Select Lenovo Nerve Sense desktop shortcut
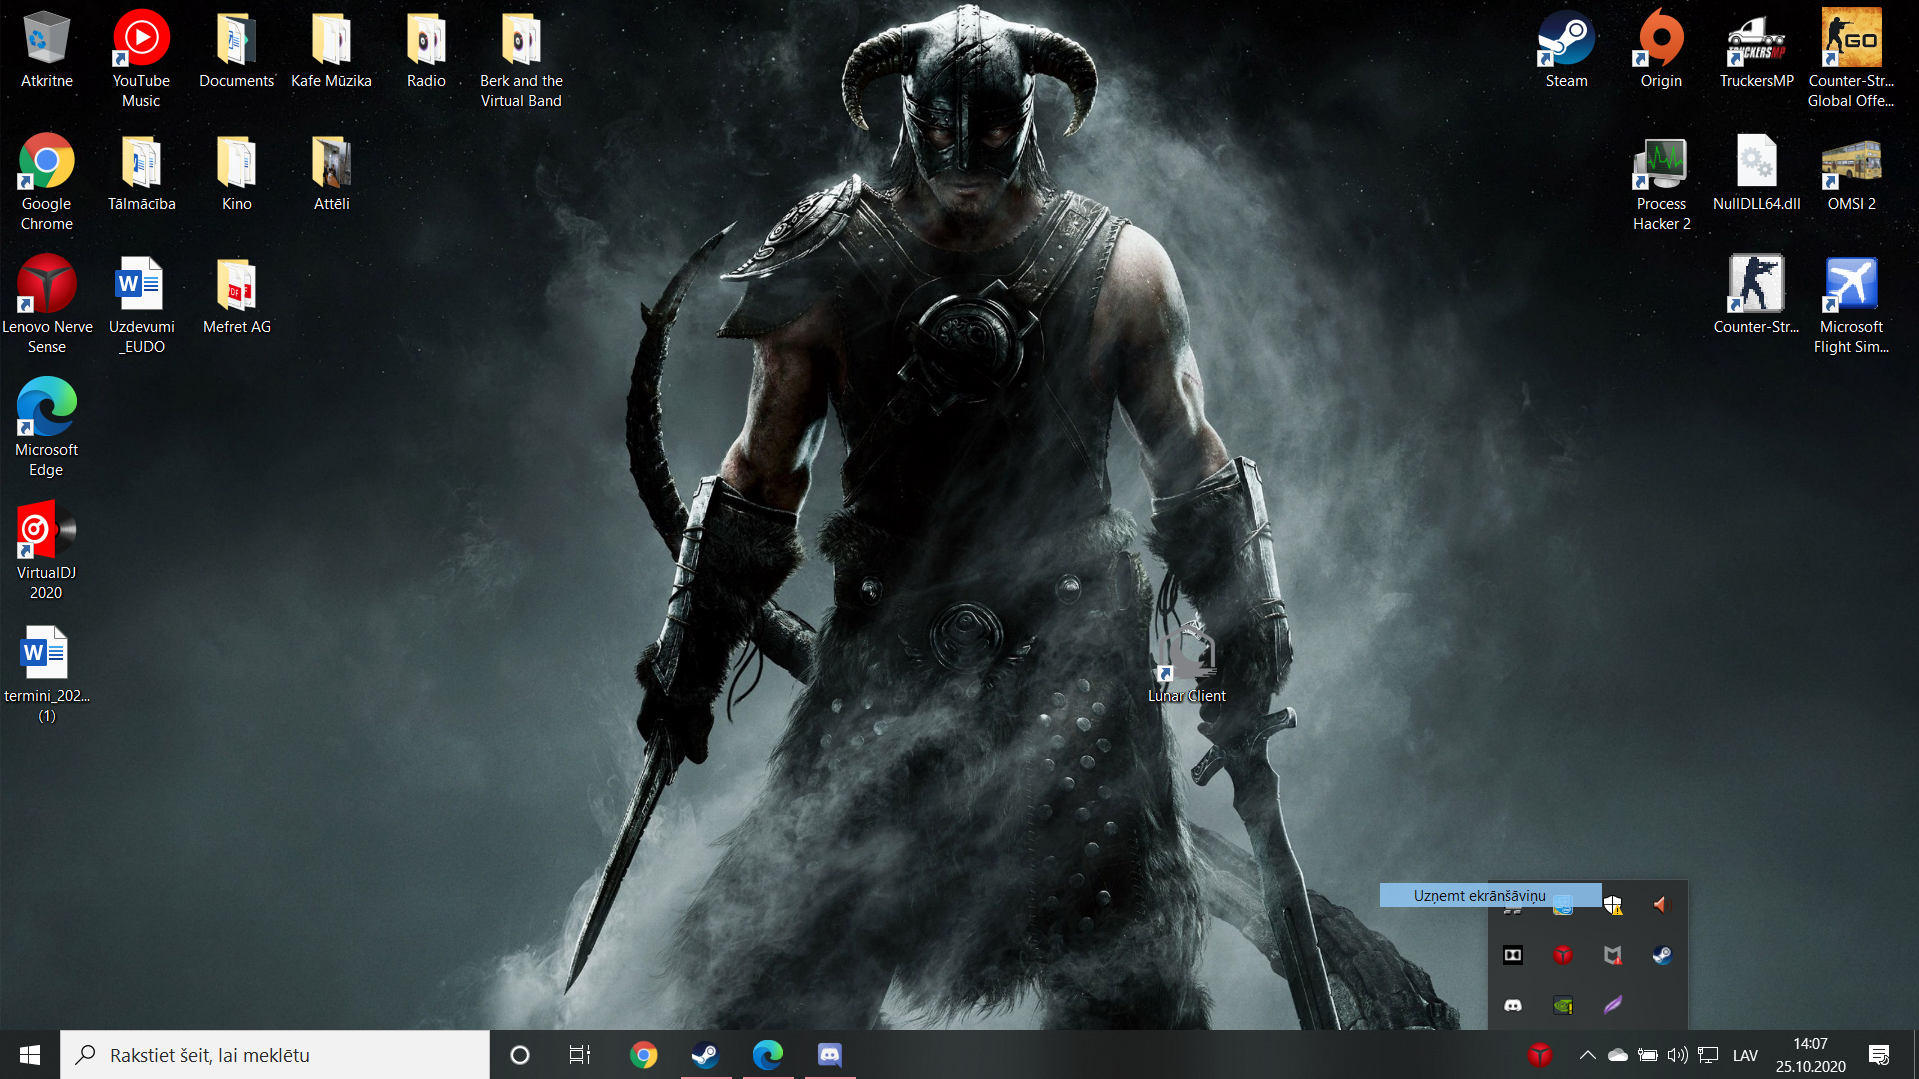 (x=46, y=305)
